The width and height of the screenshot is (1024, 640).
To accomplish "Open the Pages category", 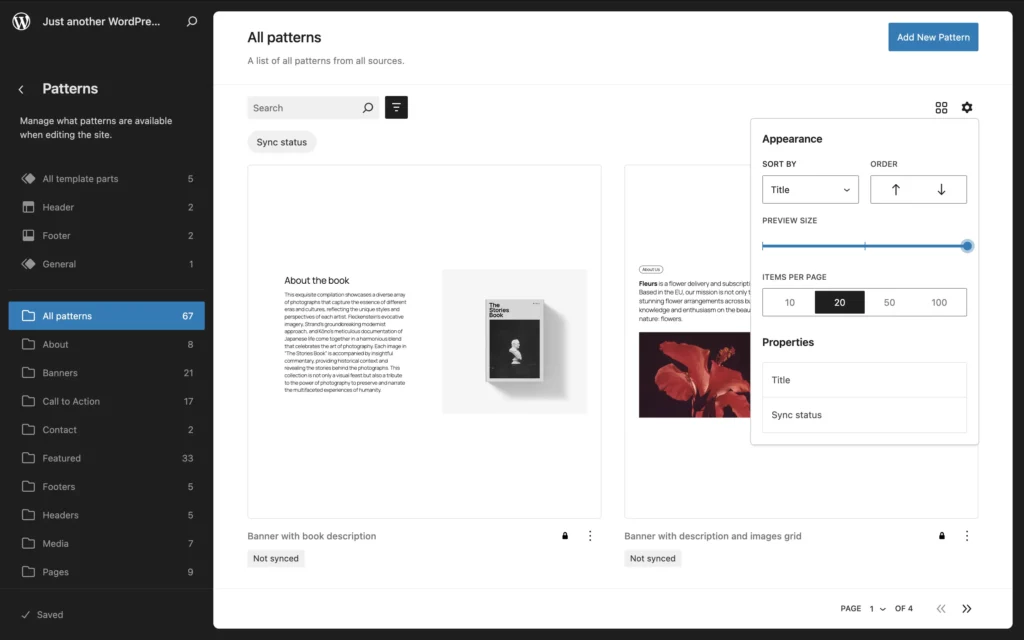I will (106, 572).
